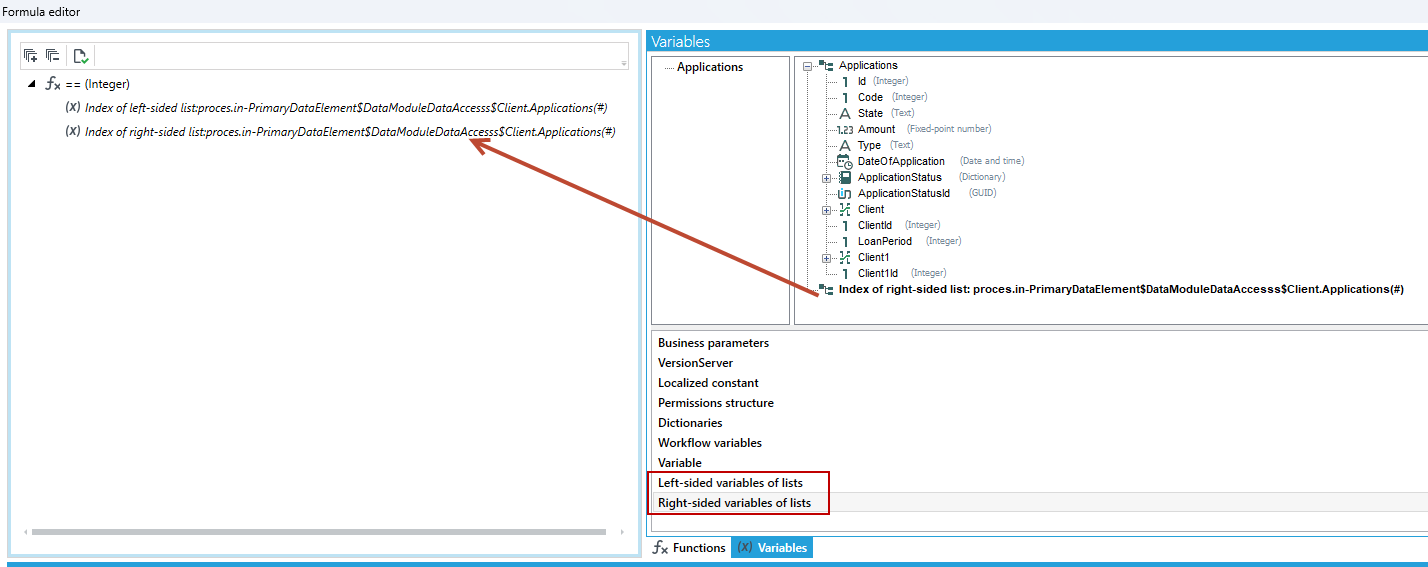1428x567 pixels.
Task: Select Applications root node label in tree
Action: [868, 66]
